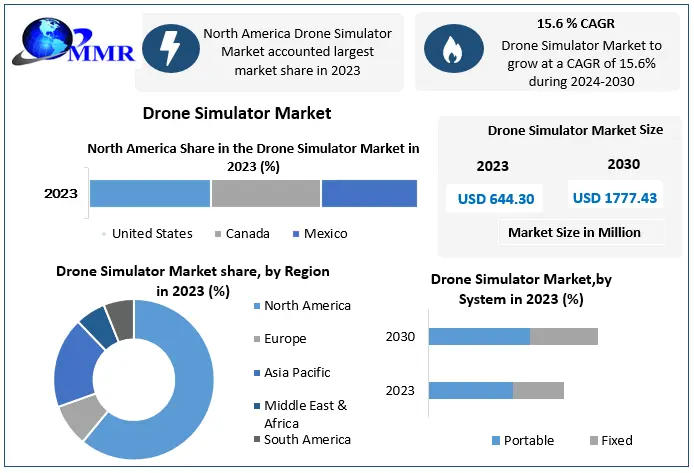Click the North America legend marker
694x473 pixels.
coord(256,306)
